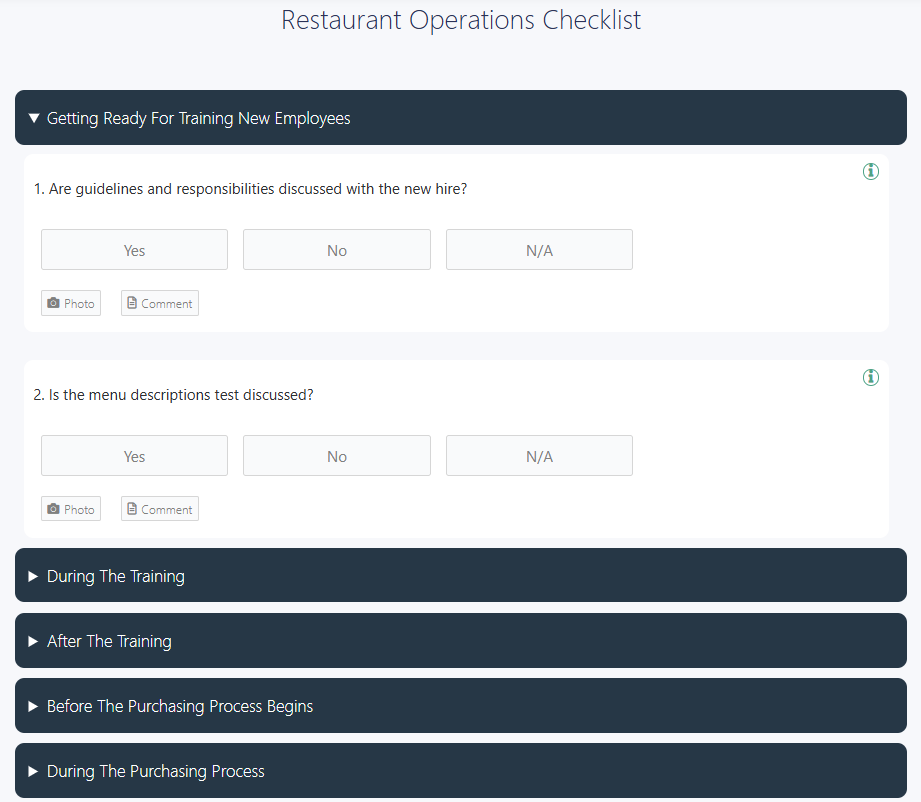Click camera icon in question 1 Photo button
The height and width of the screenshot is (802, 921).
point(53,303)
